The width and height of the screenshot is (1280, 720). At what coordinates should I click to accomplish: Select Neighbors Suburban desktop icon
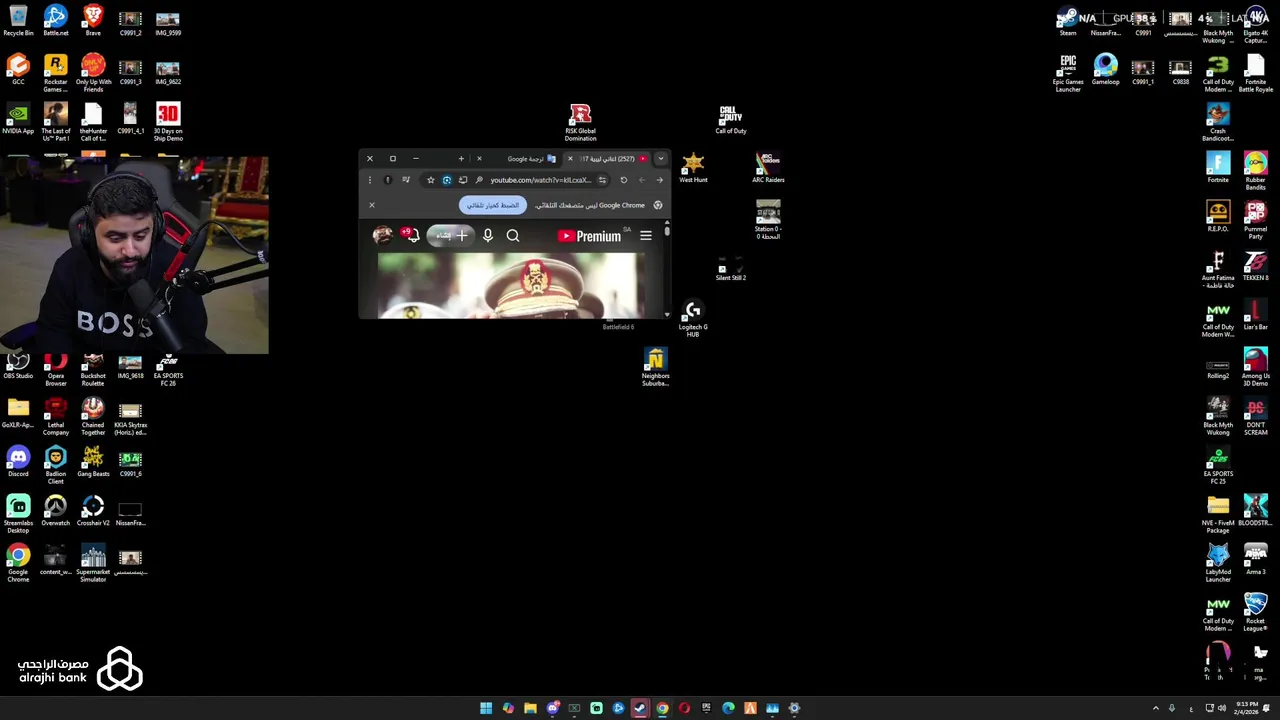pos(655,368)
